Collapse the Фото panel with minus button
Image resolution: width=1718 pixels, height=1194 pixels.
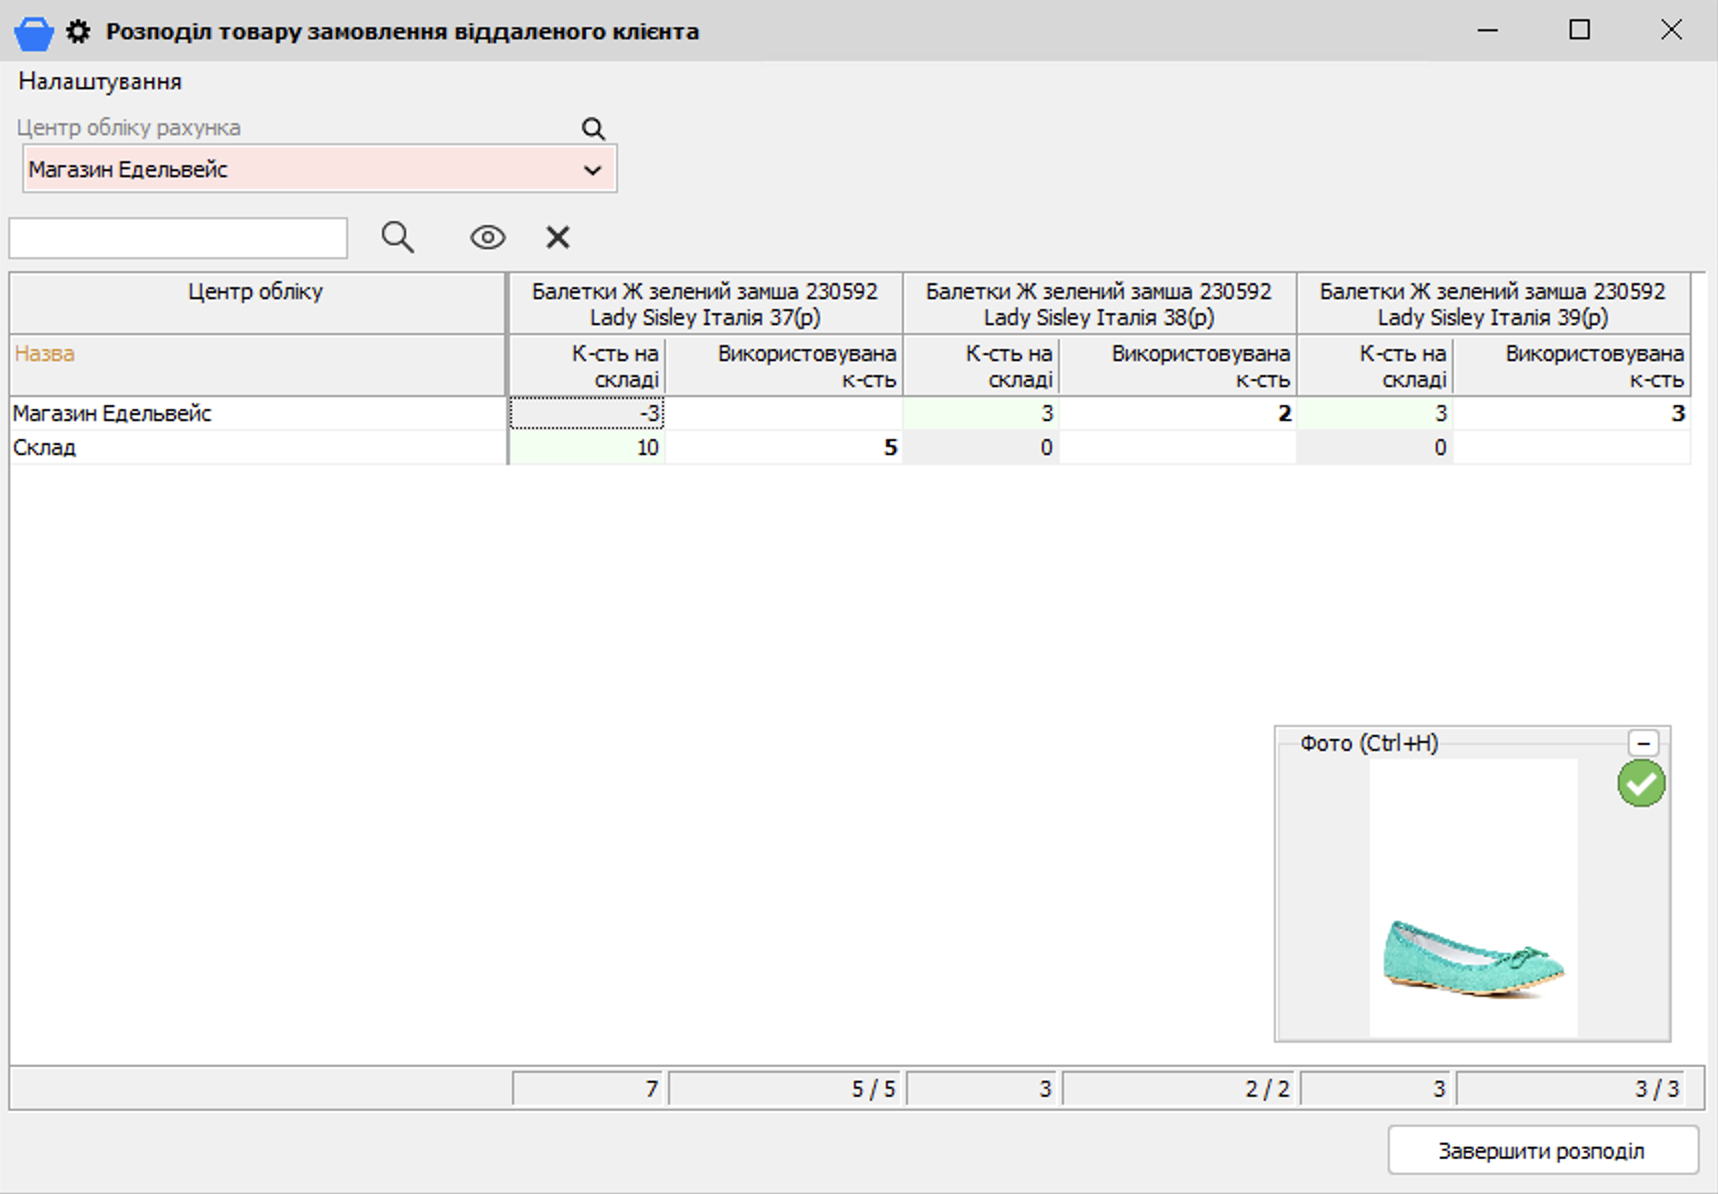(x=1643, y=743)
